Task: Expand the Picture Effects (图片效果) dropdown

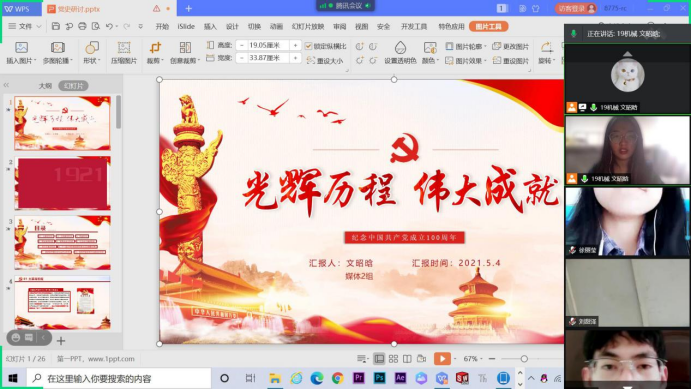Action: click(466, 61)
